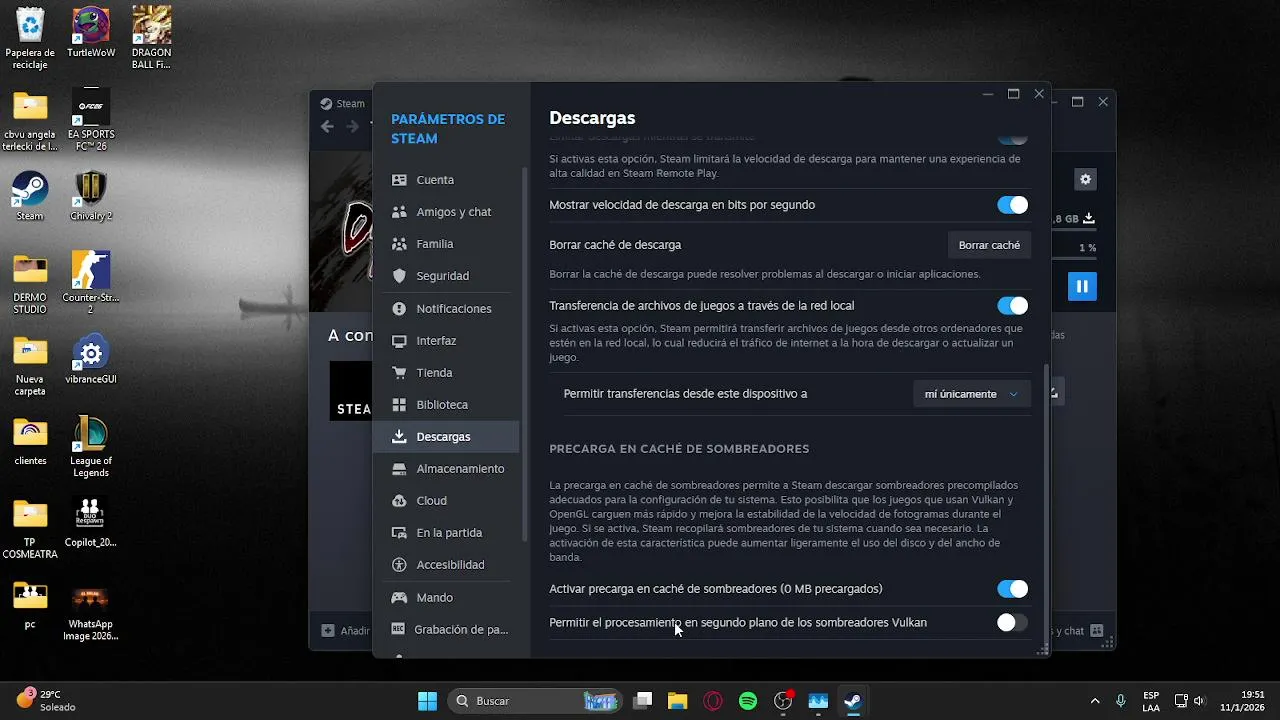
Task: Select the Chivalry 2 desktop shortcut
Action: (x=91, y=195)
